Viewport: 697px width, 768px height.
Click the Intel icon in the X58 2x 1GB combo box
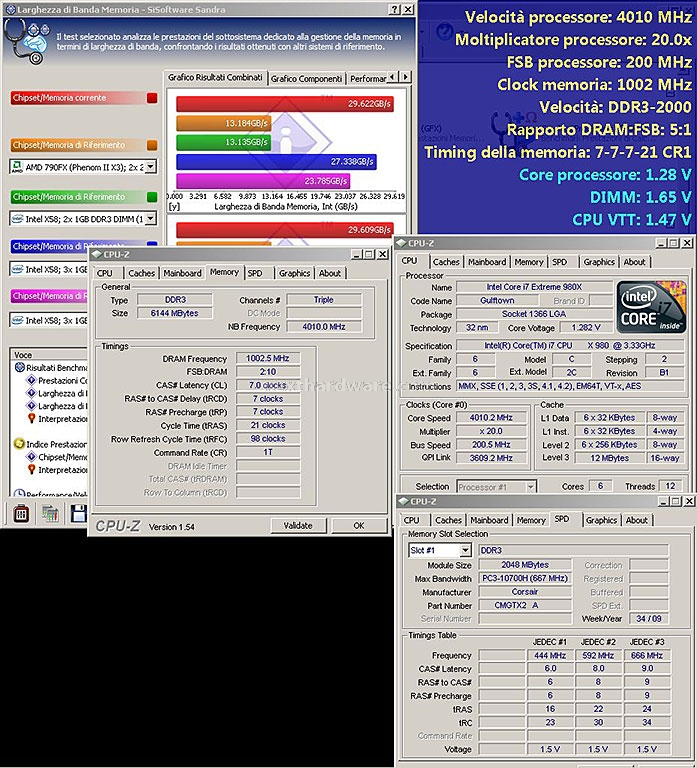pos(17,219)
